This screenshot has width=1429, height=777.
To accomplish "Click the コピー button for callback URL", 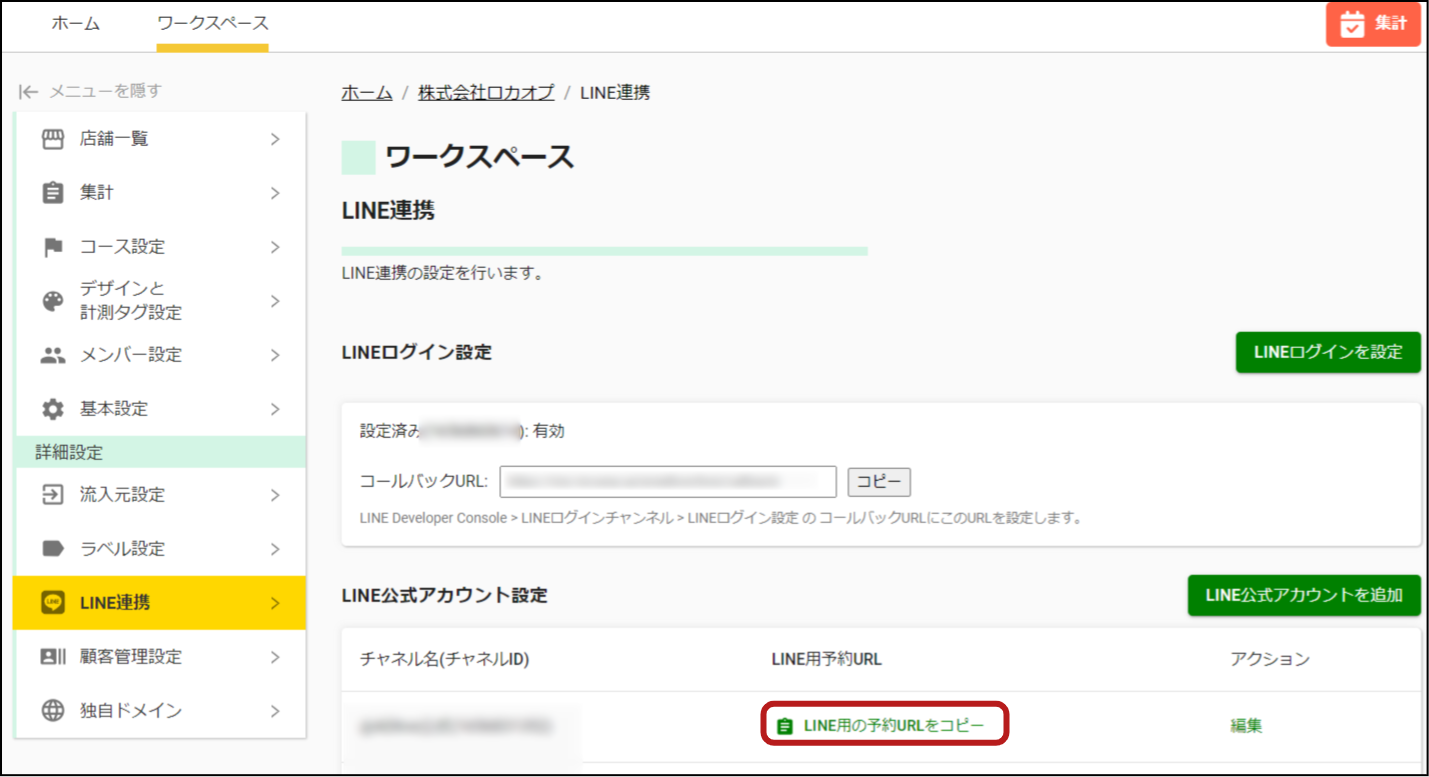I will pos(879,482).
